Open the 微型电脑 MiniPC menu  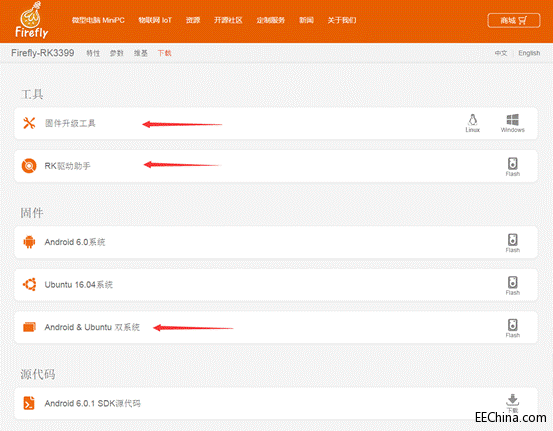click(98, 20)
